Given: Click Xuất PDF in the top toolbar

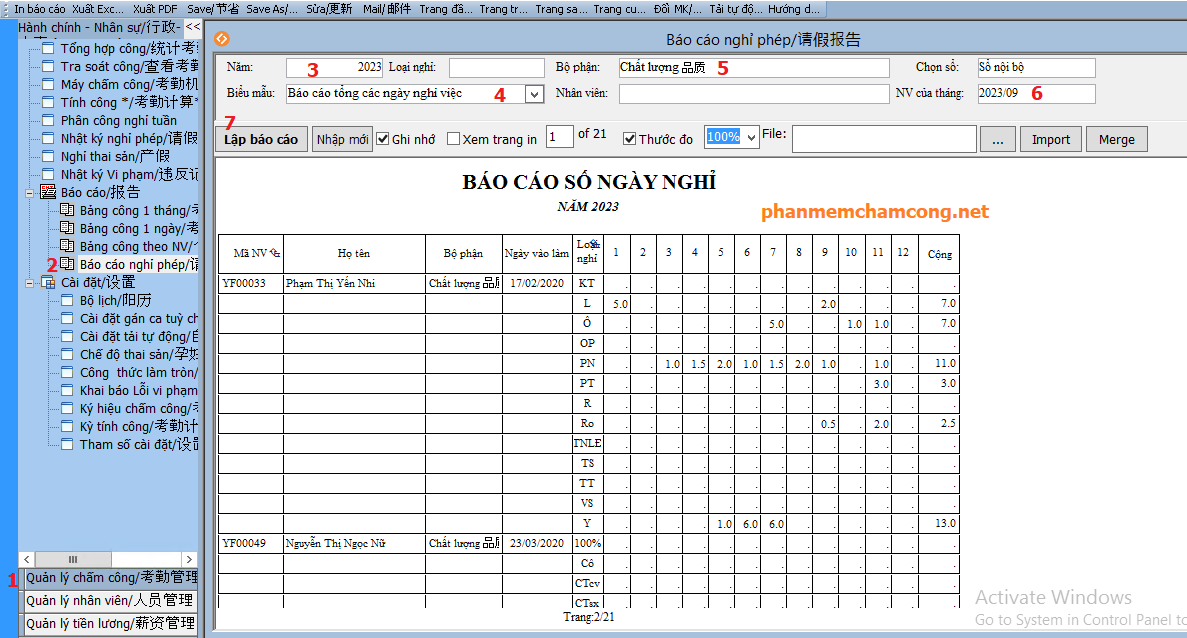Looking at the screenshot, I should [154, 9].
